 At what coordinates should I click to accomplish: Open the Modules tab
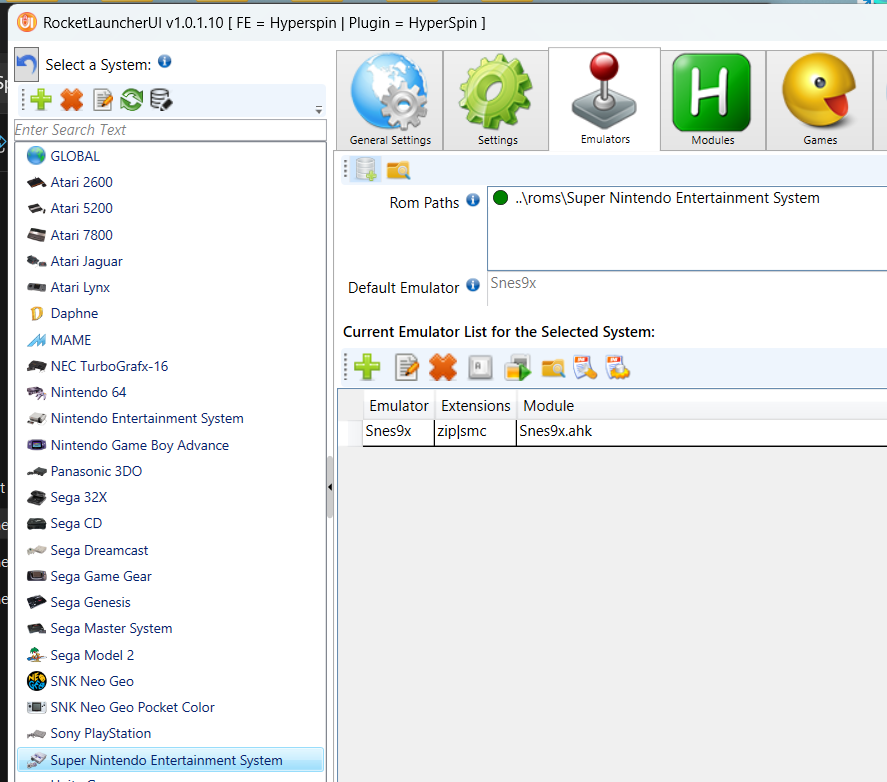click(713, 100)
